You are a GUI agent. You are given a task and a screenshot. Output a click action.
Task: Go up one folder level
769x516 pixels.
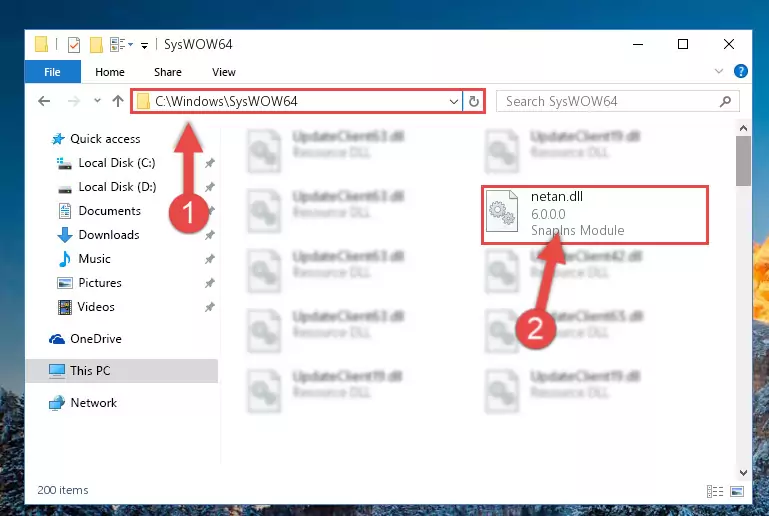[118, 102]
